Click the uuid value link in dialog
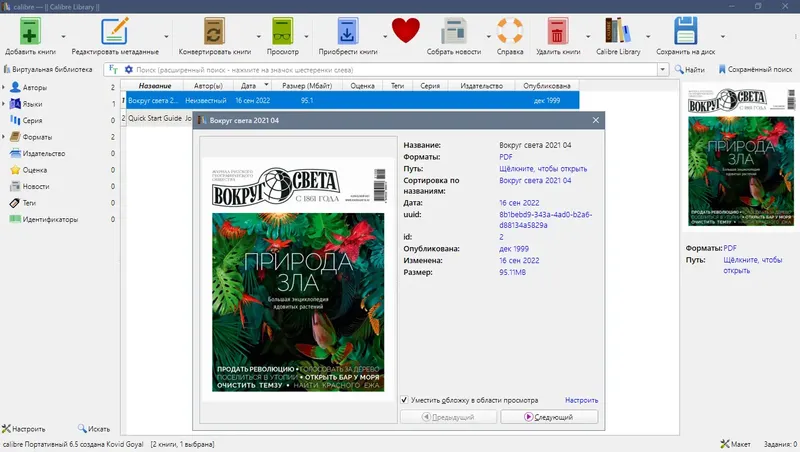Viewport: 800px width, 452px height. coord(545,219)
